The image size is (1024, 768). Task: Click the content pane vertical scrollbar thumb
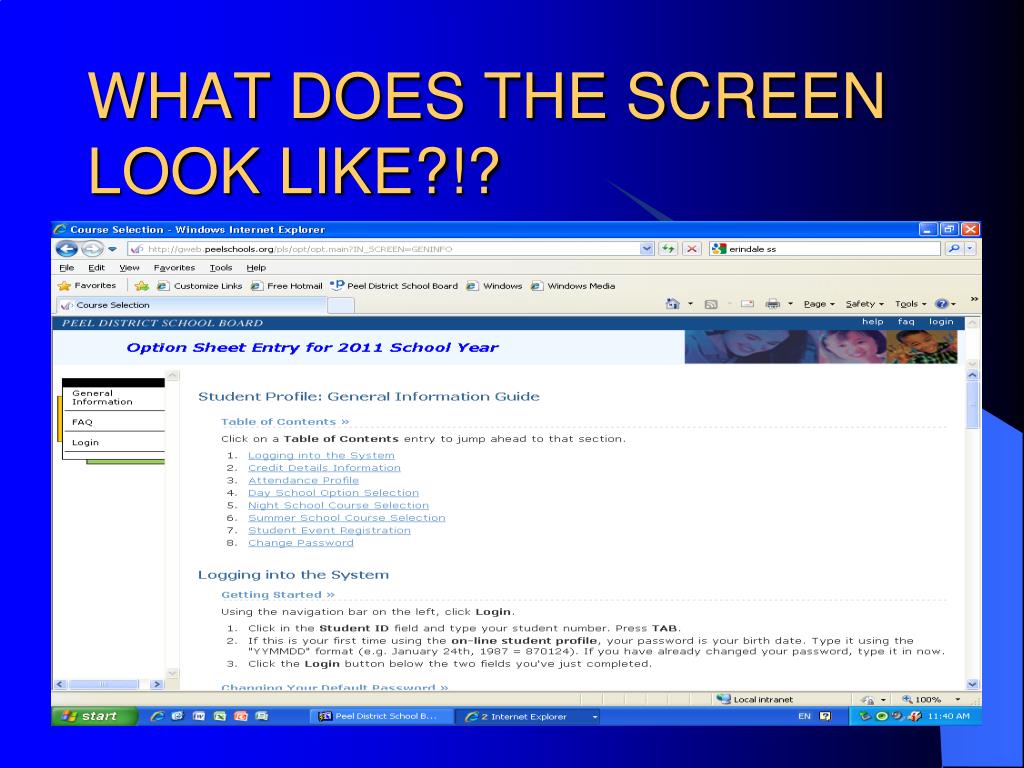pyautogui.click(x=972, y=405)
